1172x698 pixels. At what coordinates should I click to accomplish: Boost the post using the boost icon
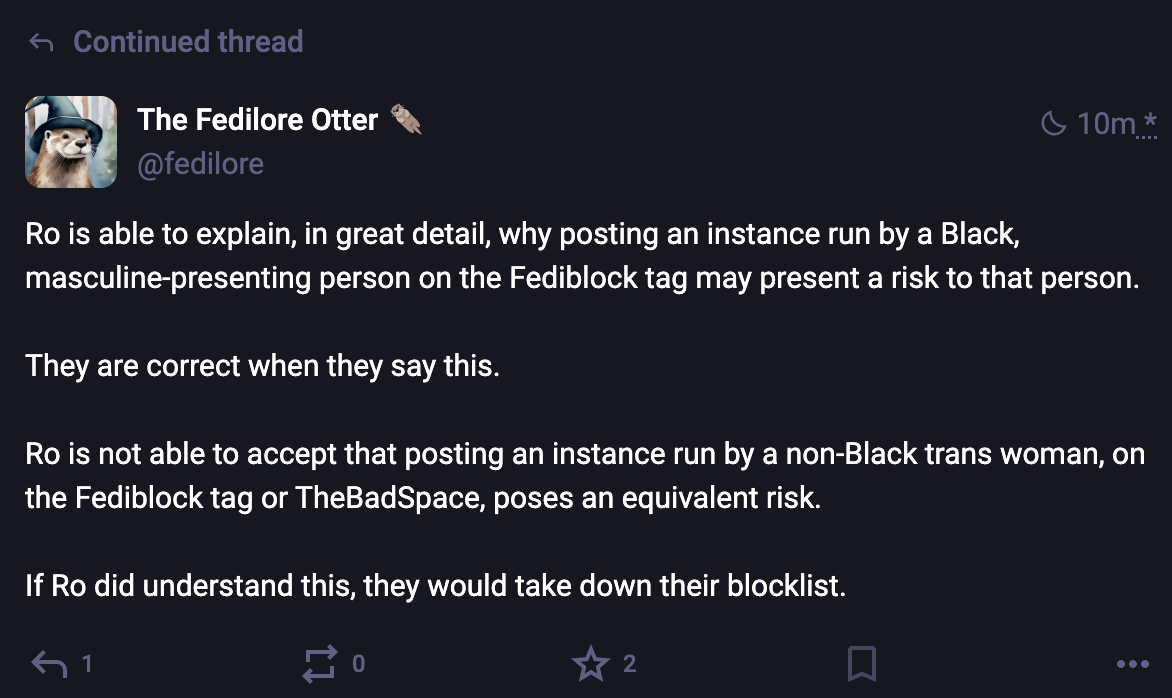(x=321, y=663)
